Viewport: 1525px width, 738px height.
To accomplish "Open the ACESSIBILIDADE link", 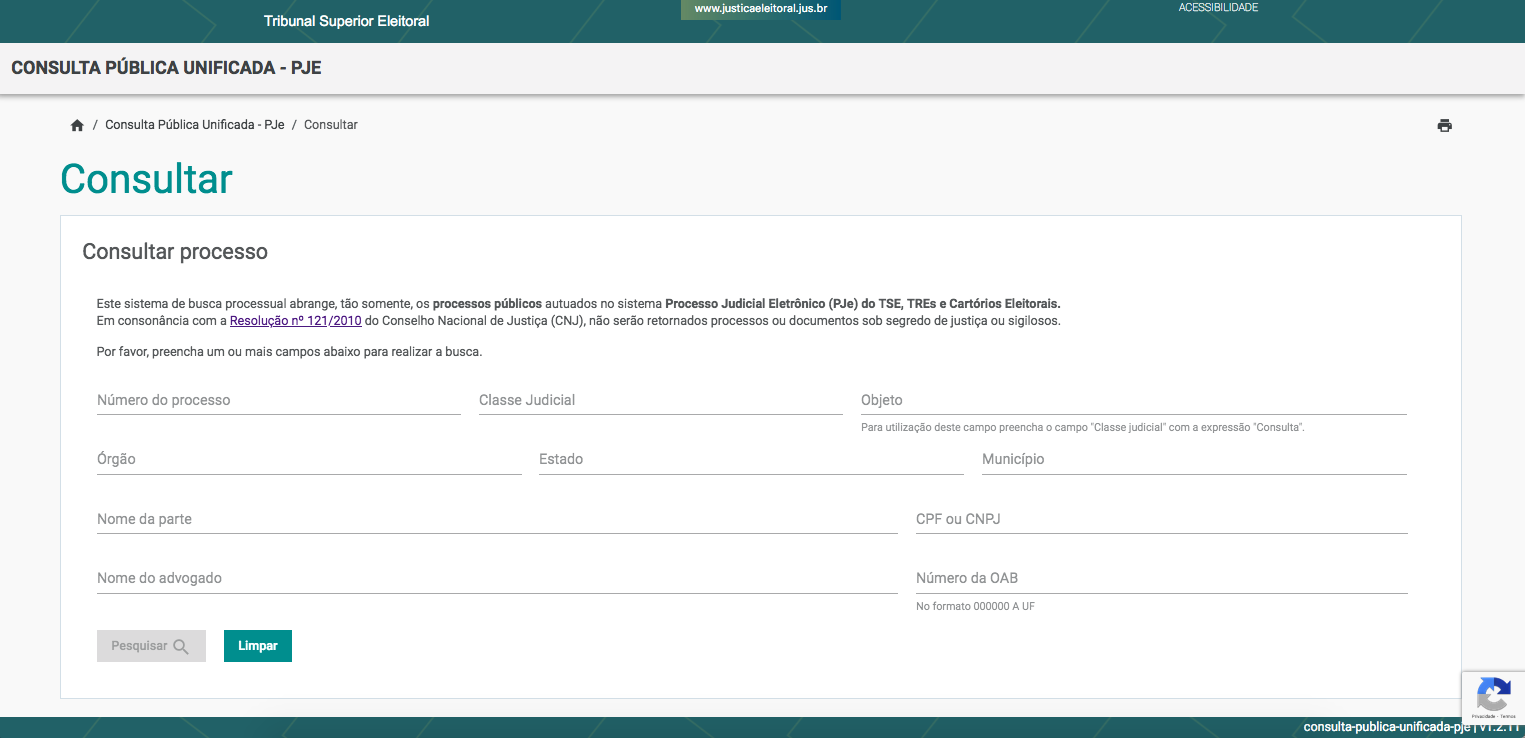I will (1218, 8).
